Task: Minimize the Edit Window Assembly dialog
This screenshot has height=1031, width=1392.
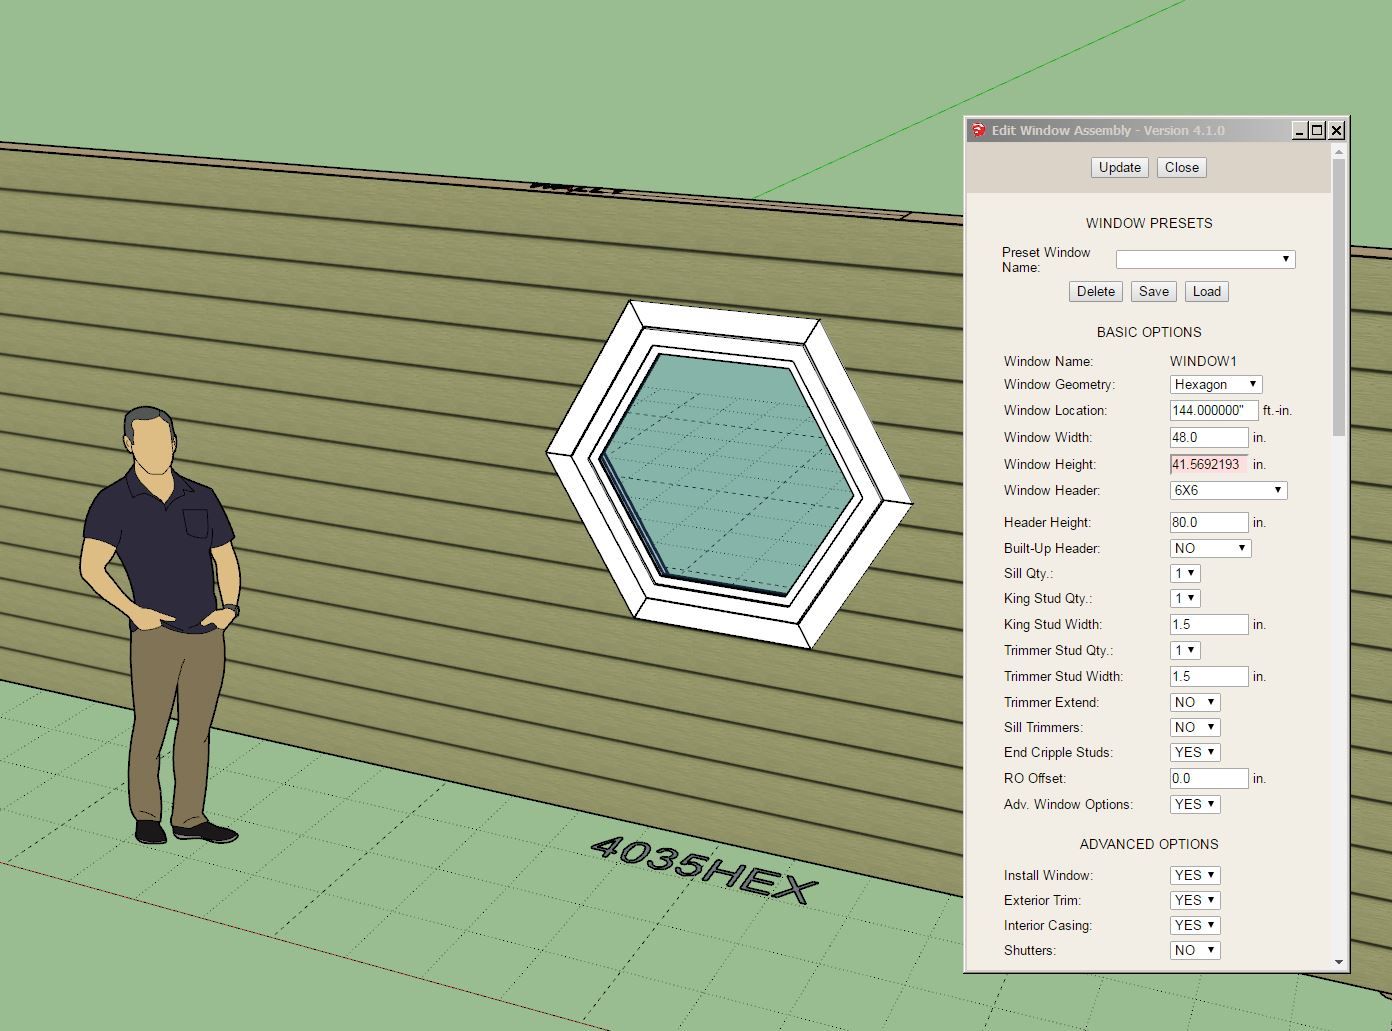Action: point(1299,130)
